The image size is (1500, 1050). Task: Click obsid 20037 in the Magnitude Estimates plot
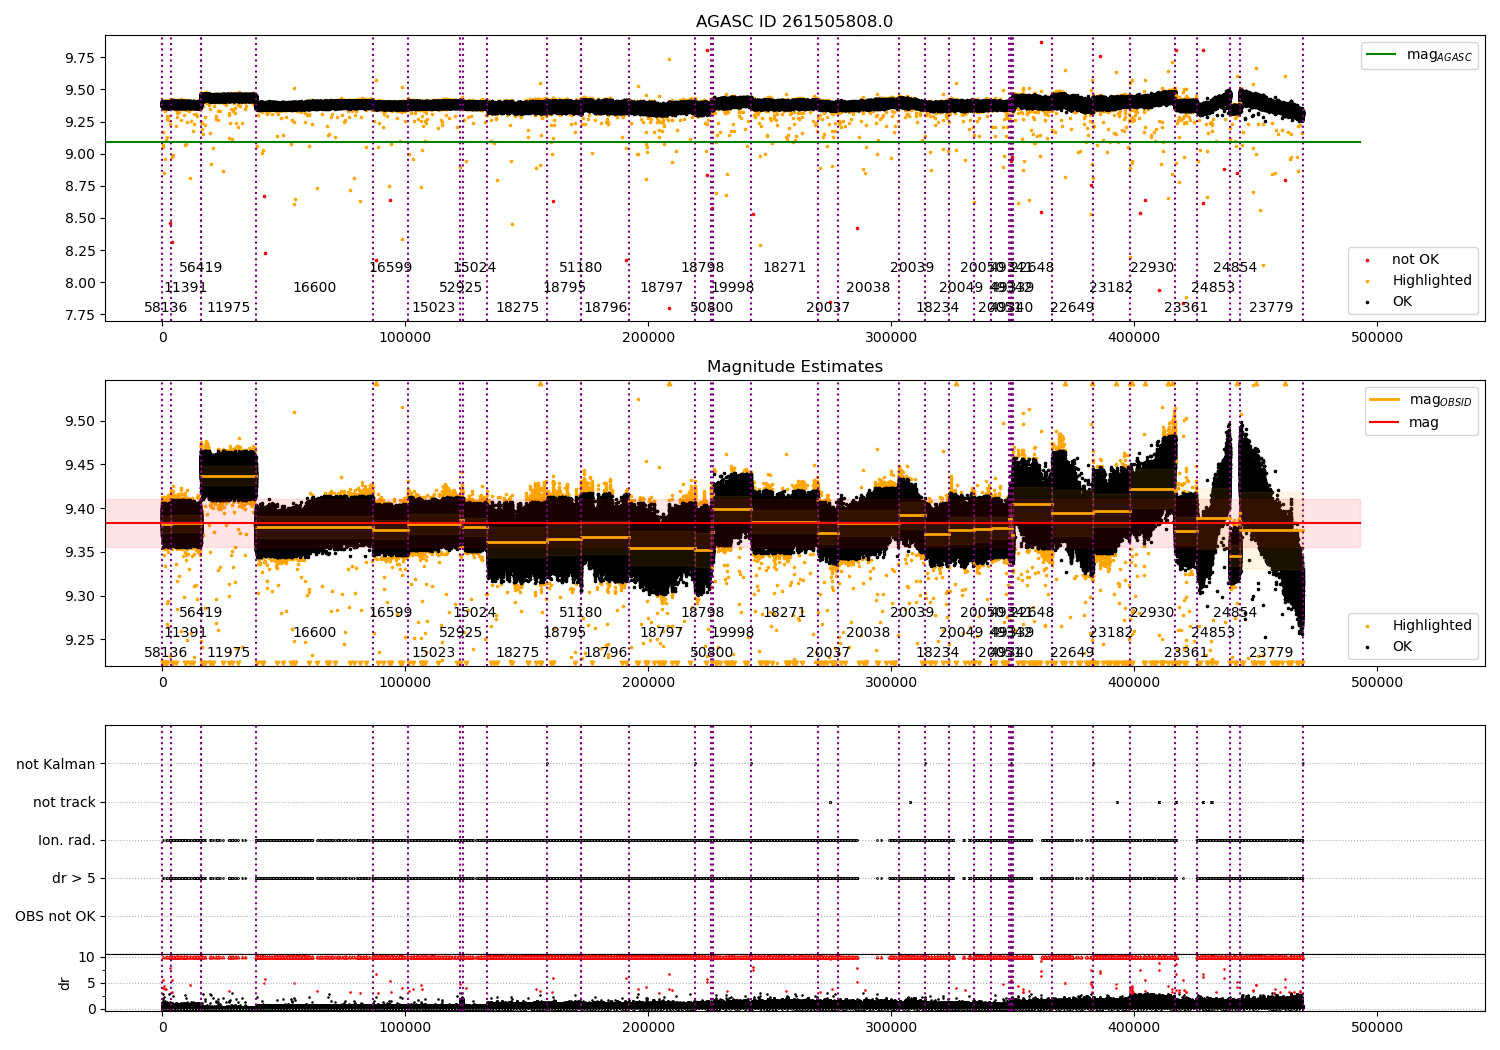click(x=828, y=652)
